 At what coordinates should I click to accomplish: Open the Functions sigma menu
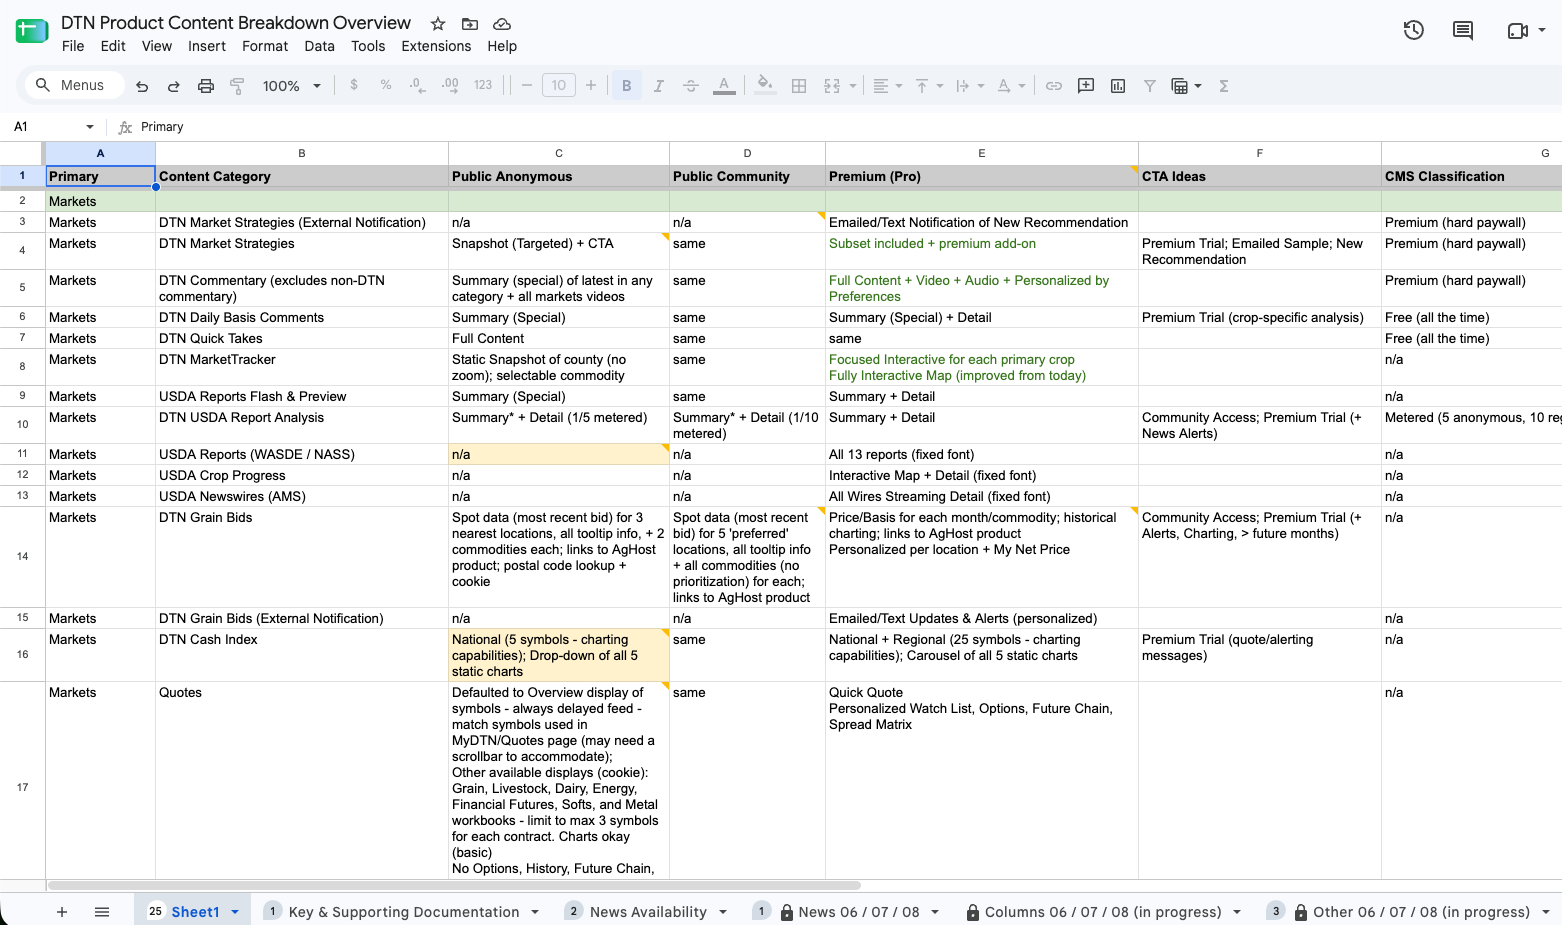(1224, 86)
